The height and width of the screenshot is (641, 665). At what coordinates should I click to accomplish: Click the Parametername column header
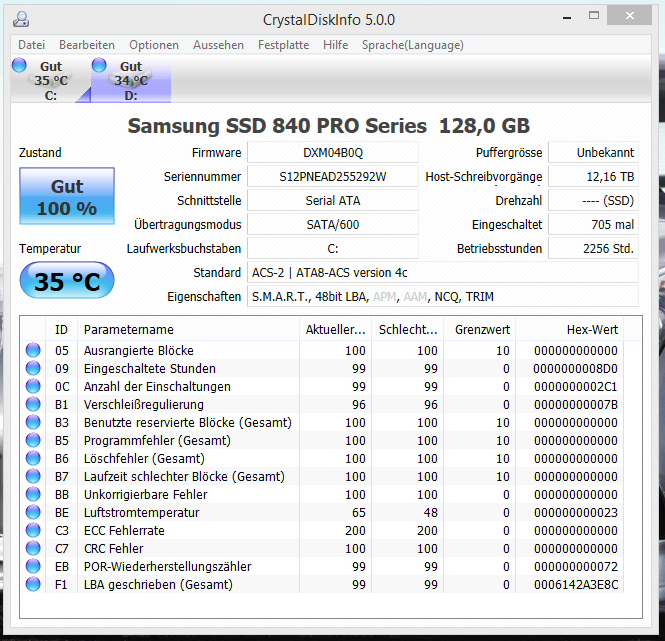(188, 330)
